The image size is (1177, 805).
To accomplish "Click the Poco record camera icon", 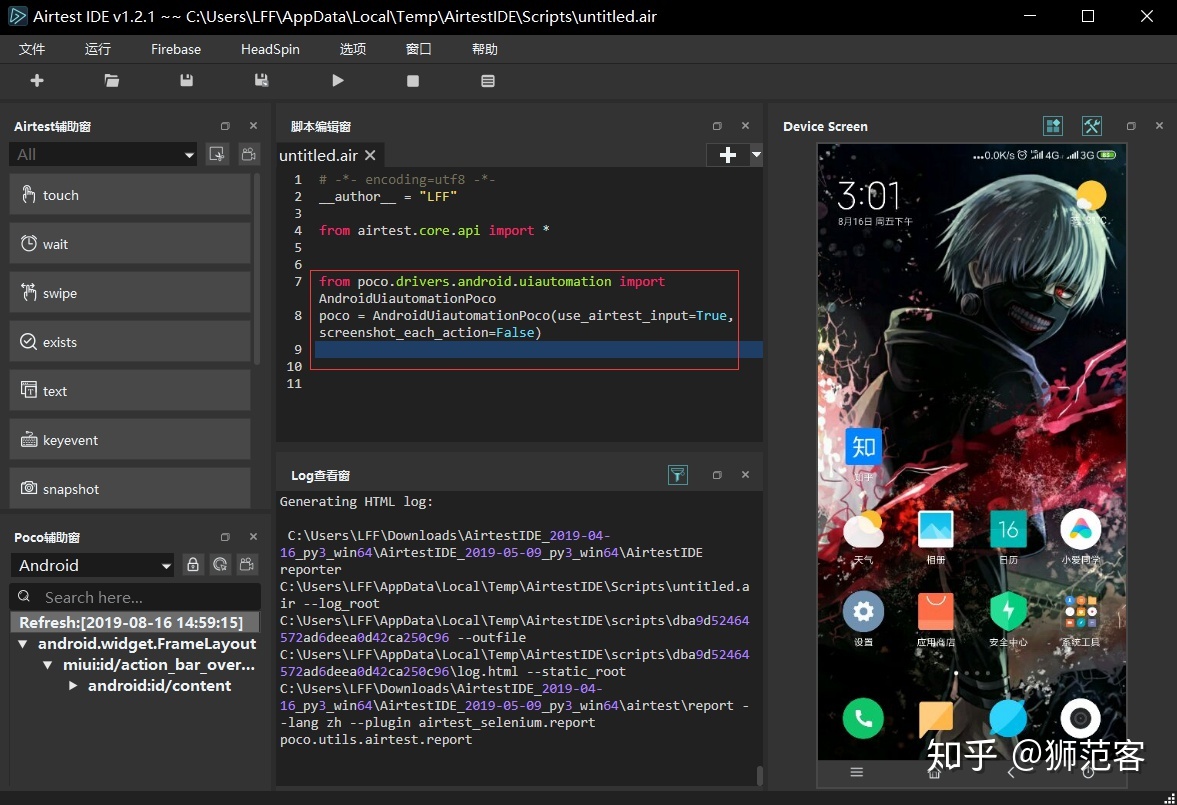I will coord(247,565).
